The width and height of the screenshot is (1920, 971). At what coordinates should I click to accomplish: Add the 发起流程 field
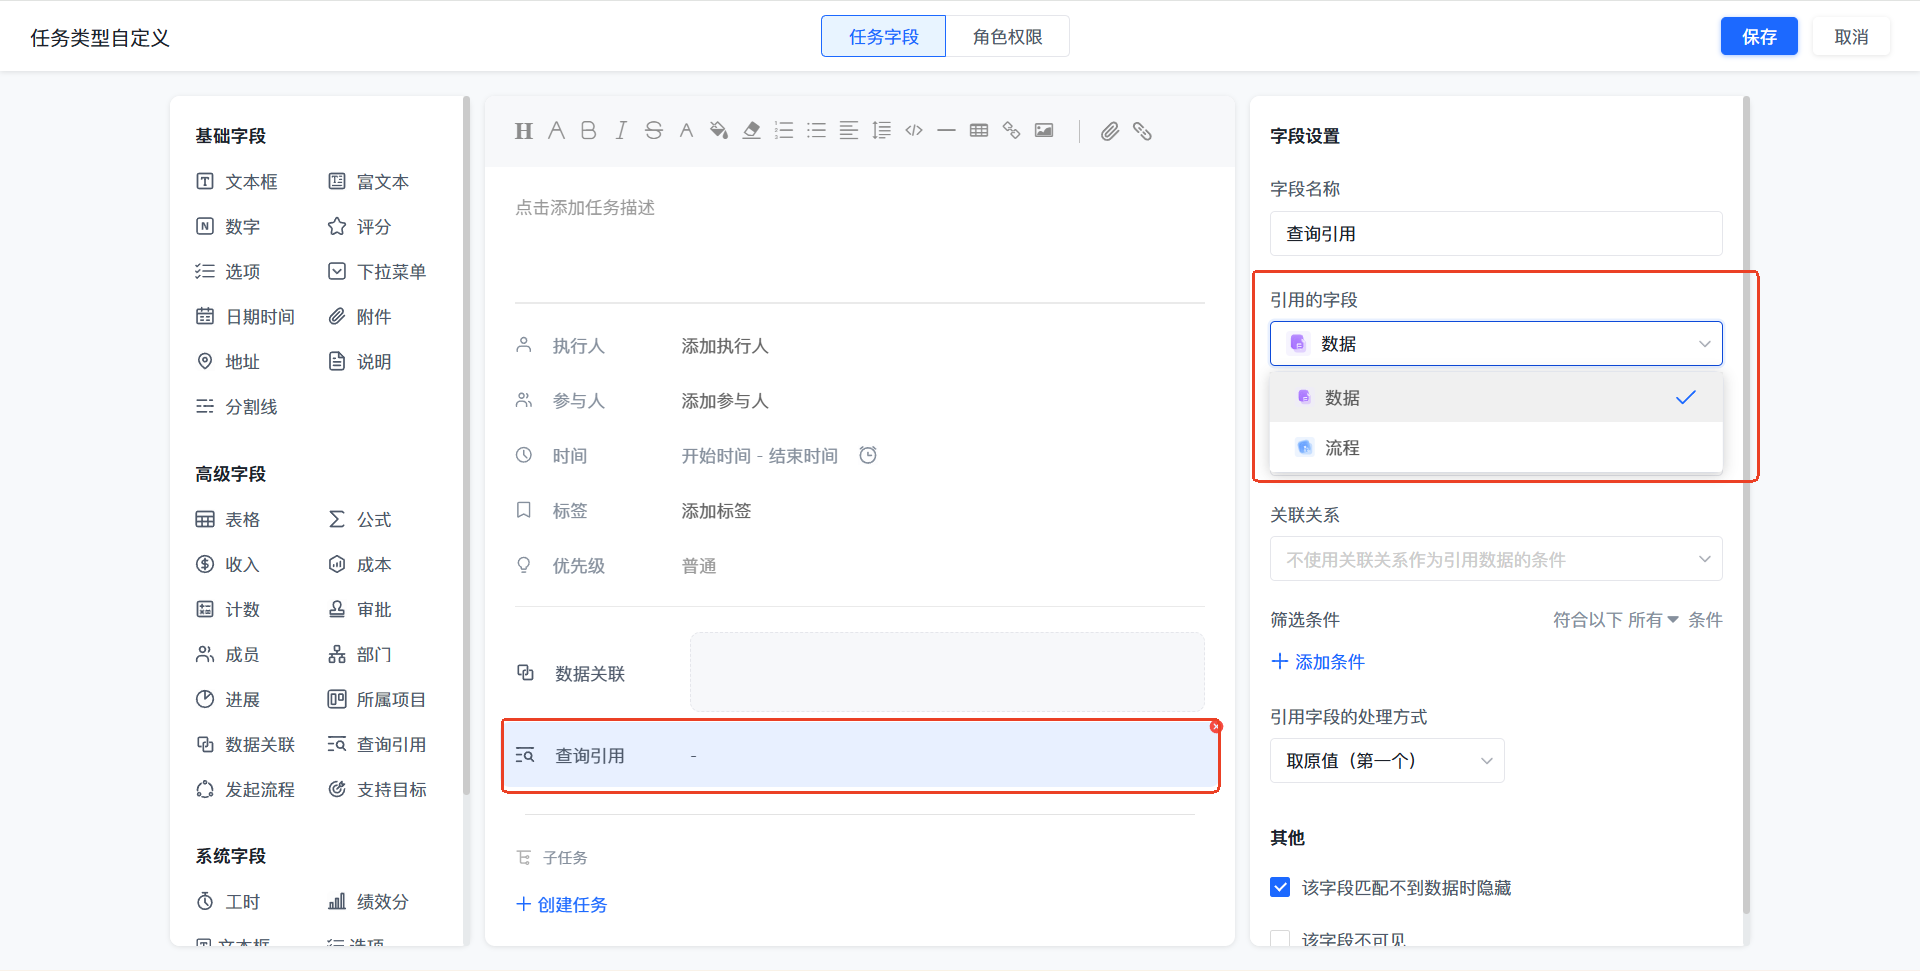pos(245,790)
